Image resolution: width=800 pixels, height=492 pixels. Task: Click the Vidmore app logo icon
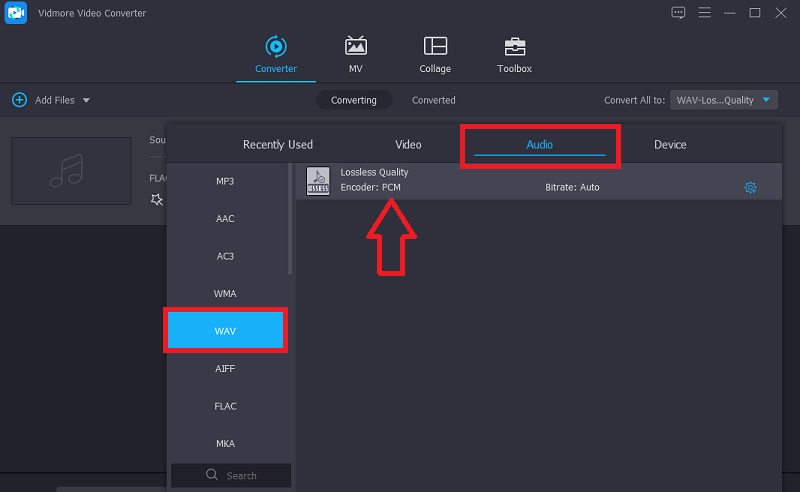tap(16, 13)
